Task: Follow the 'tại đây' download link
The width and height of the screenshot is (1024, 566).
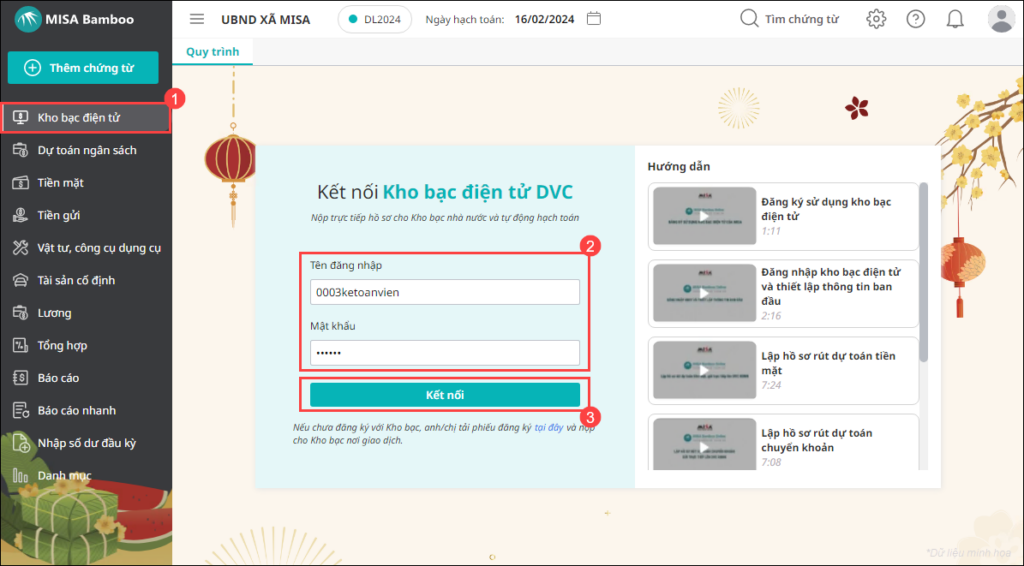Action: coord(549,428)
